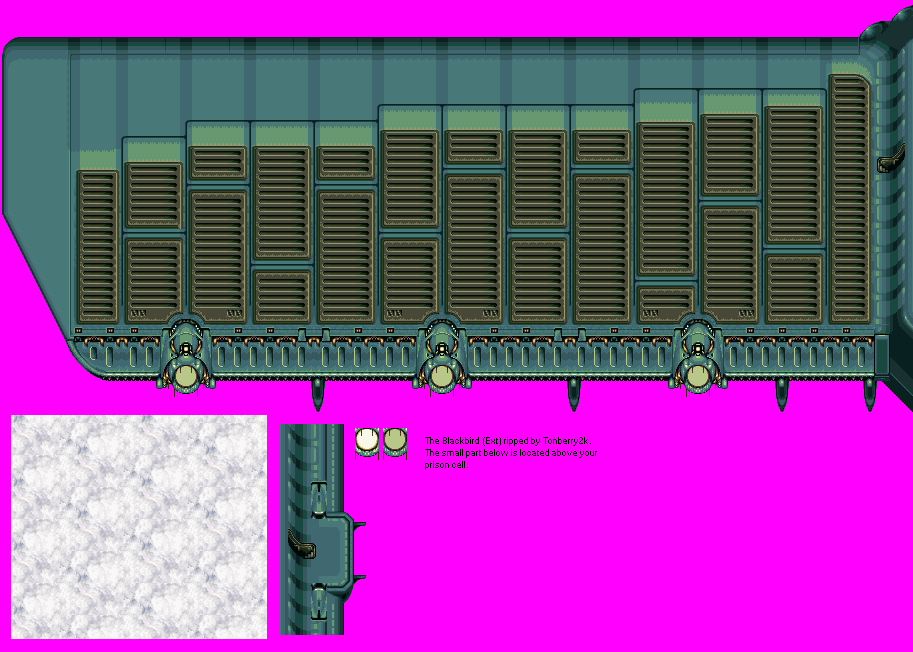Click the fin between left and middle engine pods
The width and height of the screenshot is (913, 652).
pyautogui.click(x=317, y=395)
